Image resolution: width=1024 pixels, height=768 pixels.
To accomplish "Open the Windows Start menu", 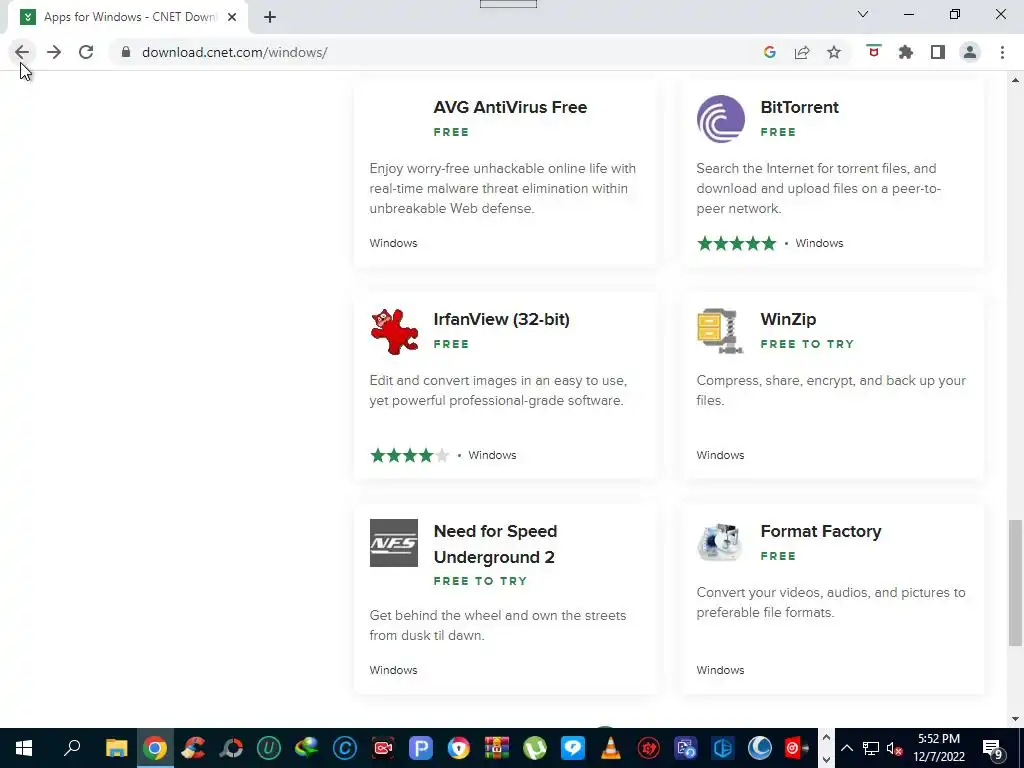I will point(24,748).
